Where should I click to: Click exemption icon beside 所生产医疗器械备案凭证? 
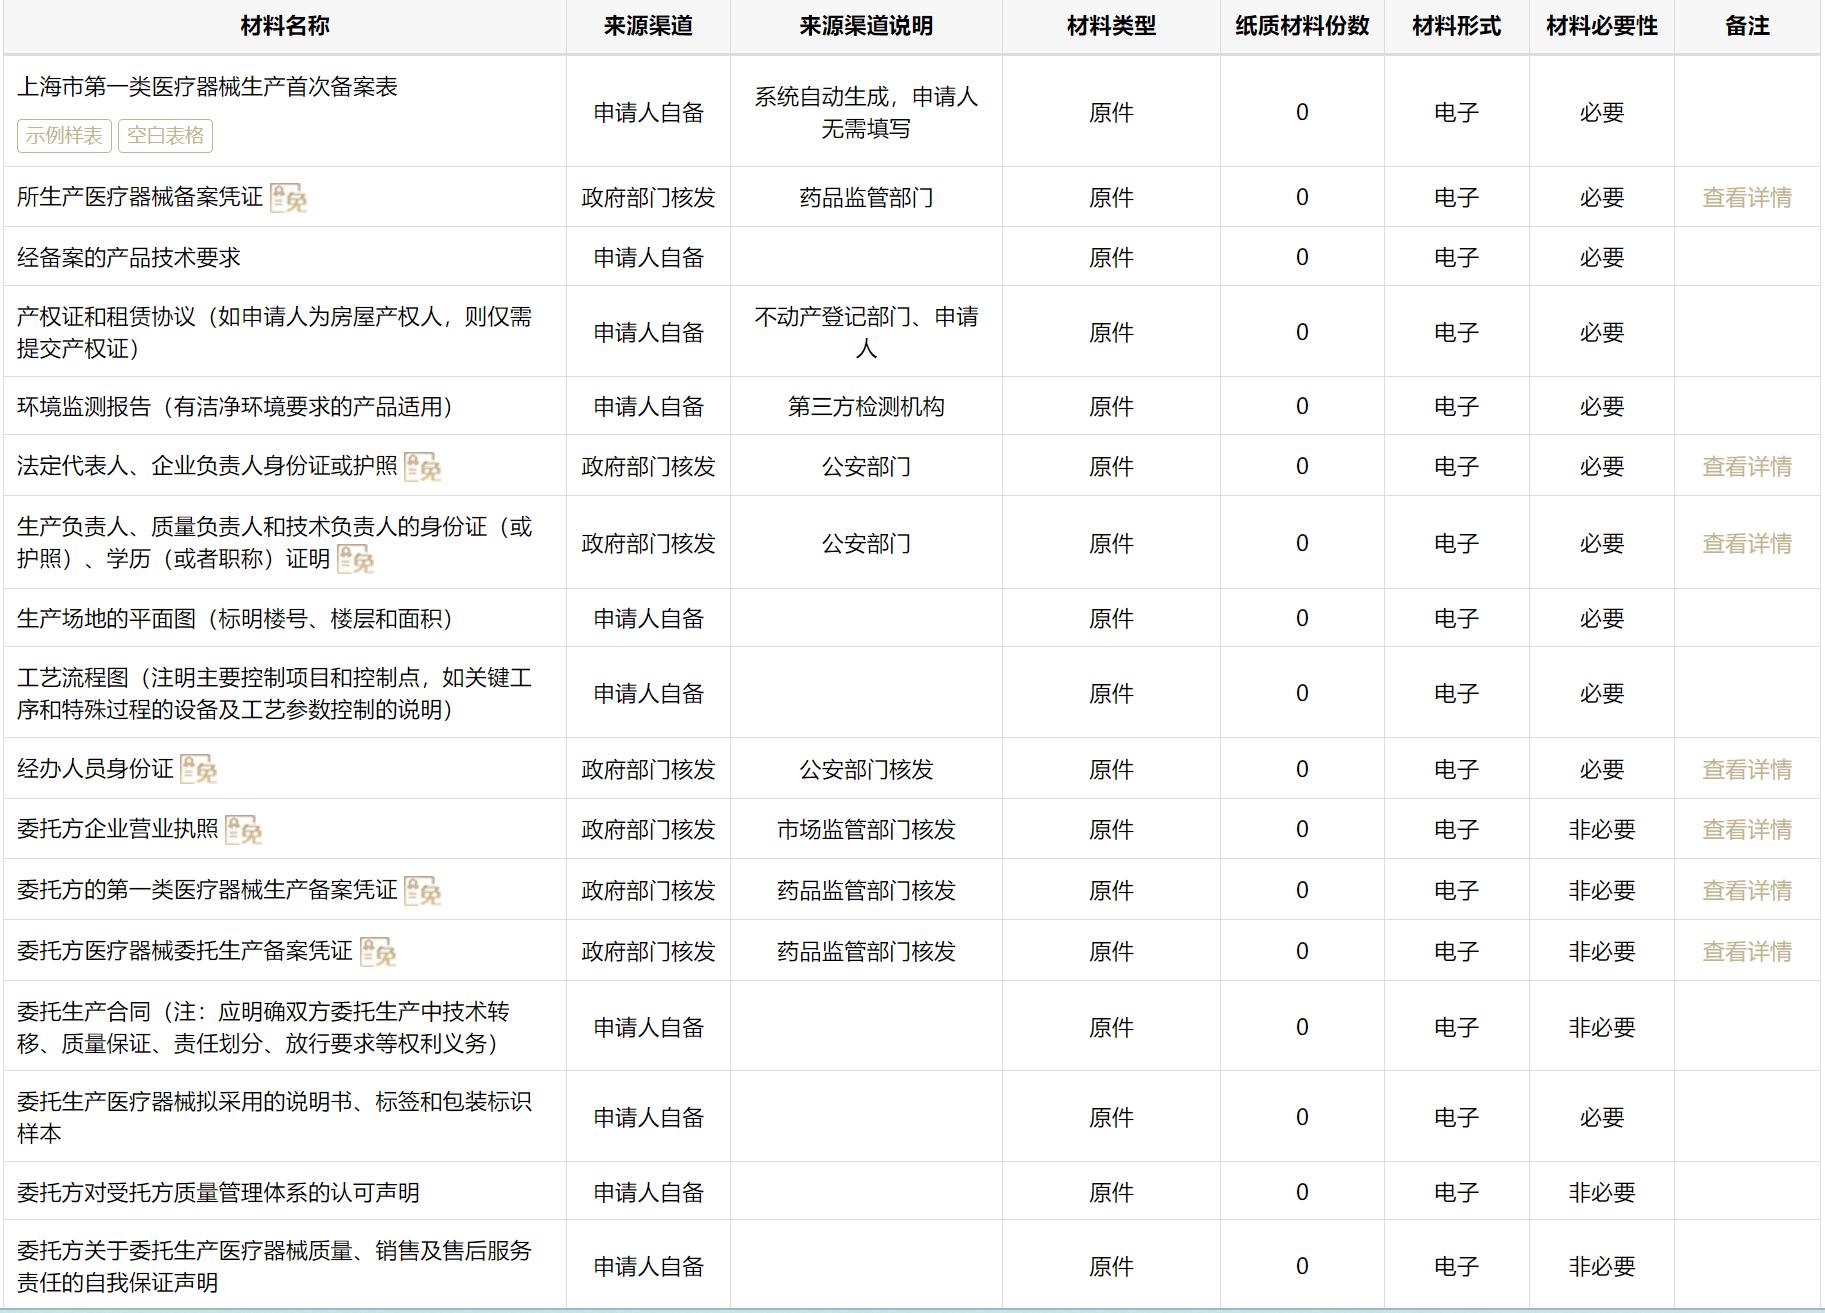(x=288, y=198)
